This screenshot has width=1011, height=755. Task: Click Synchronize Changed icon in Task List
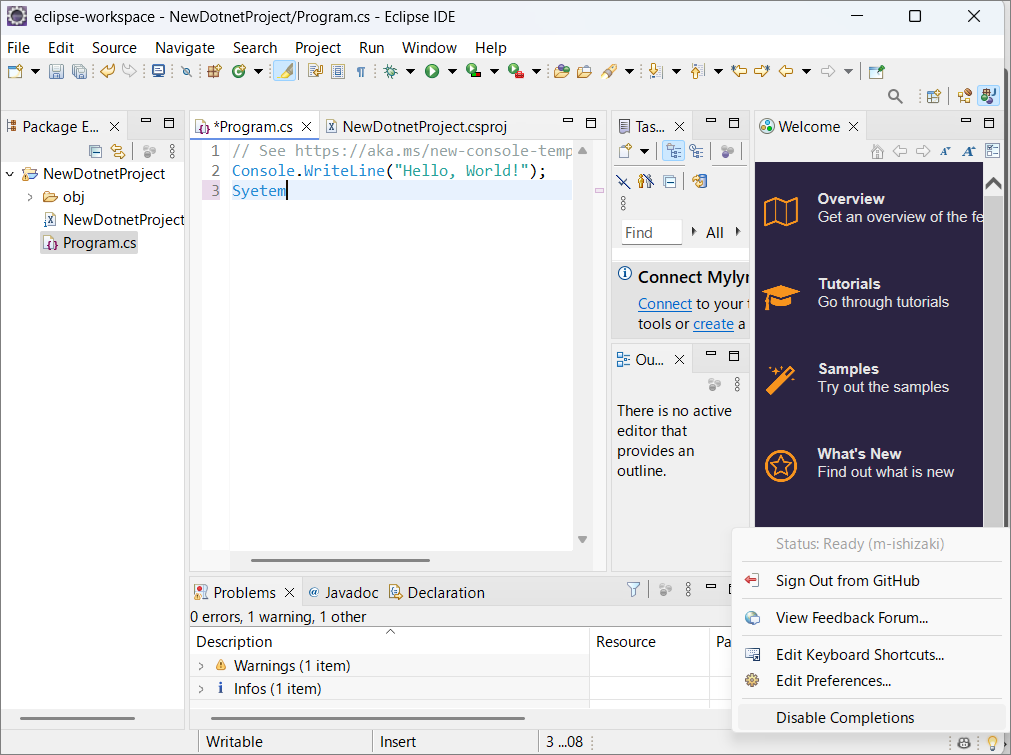tap(700, 181)
